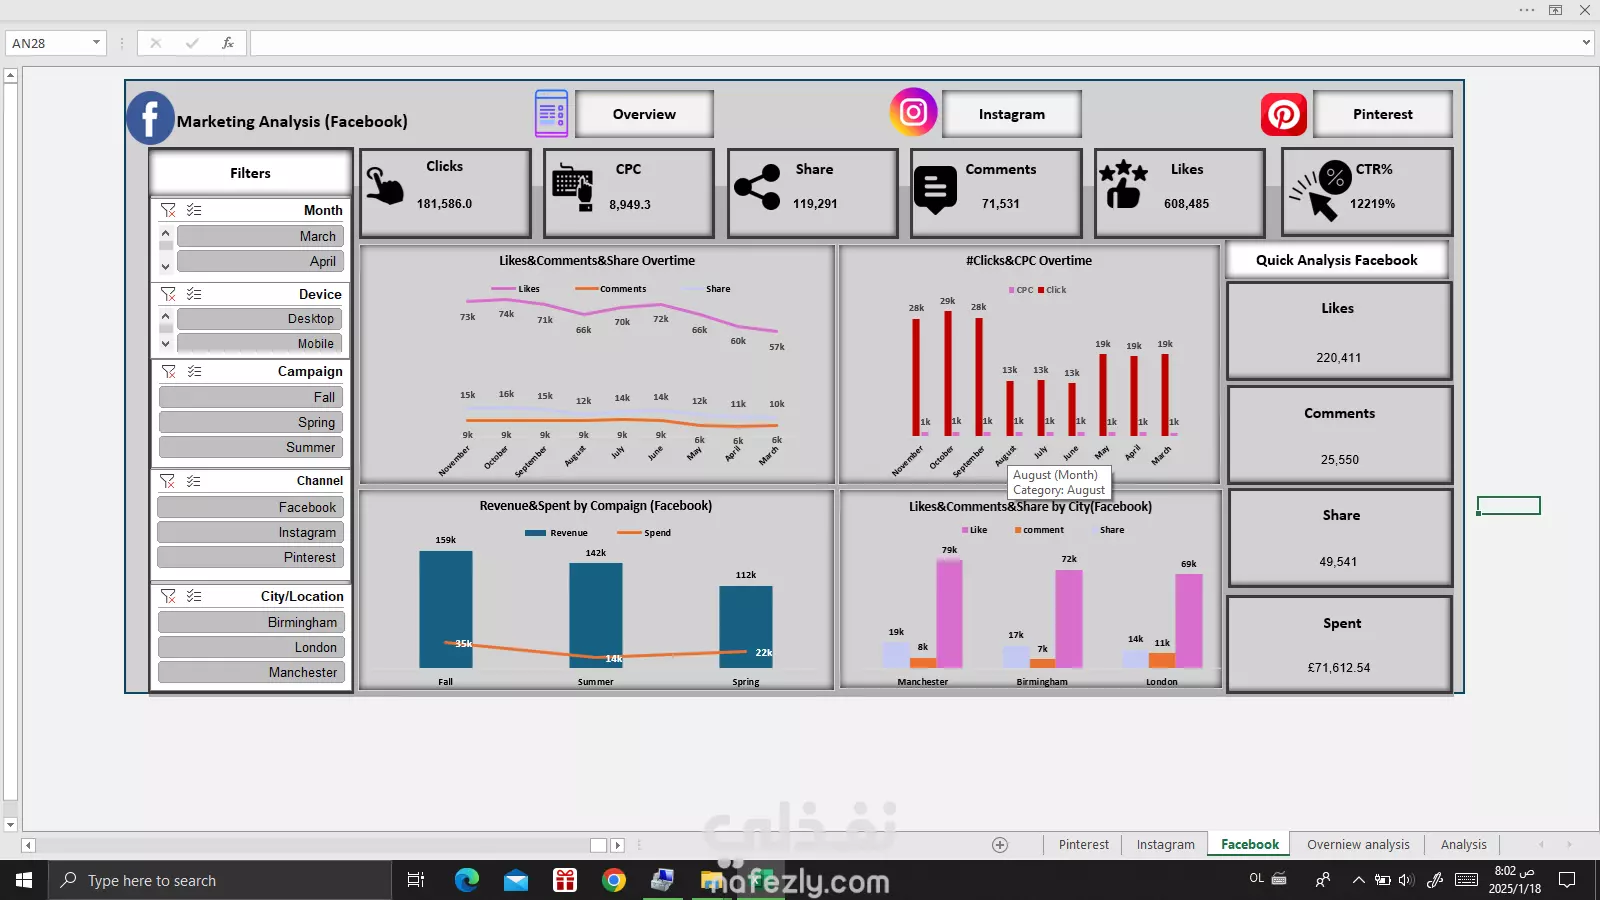
Task: Show hidden system tray icons chevron
Action: [1358, 880]
